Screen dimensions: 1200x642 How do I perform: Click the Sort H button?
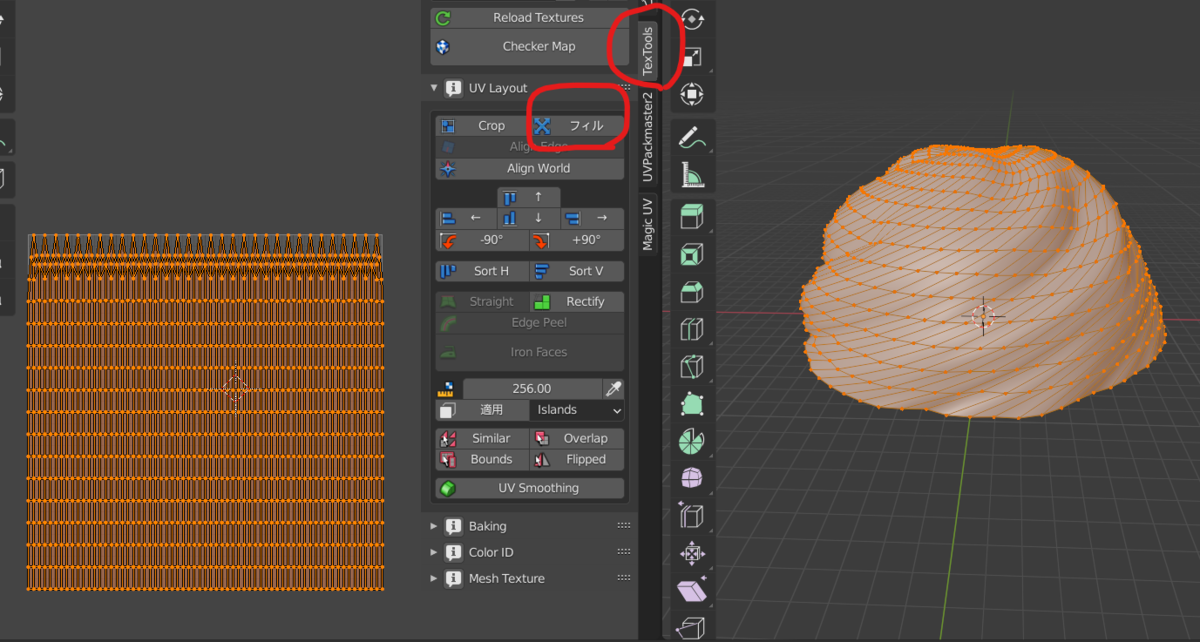coord(482,271)
